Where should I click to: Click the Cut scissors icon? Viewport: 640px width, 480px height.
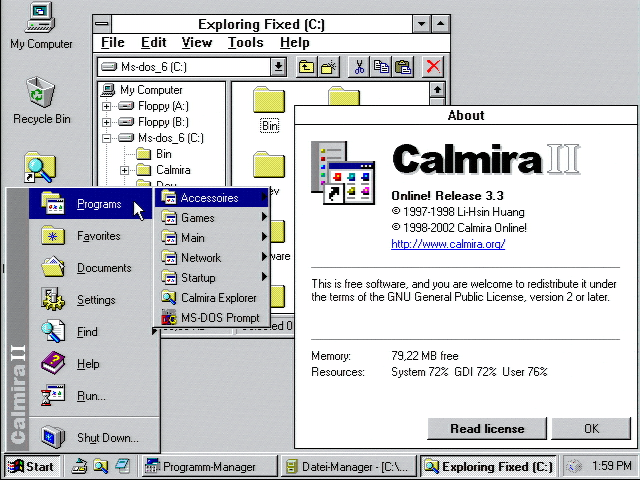(359, 67)
